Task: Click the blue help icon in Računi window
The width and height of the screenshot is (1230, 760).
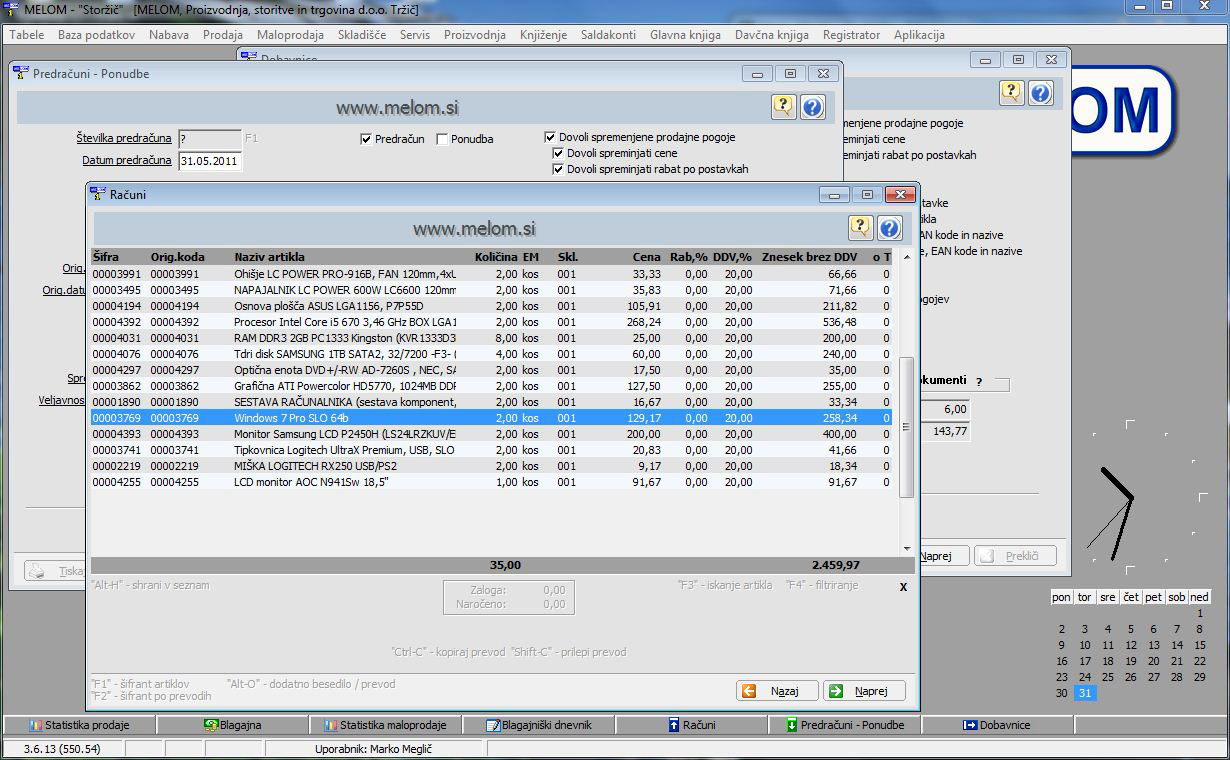Action: [889, 228]
